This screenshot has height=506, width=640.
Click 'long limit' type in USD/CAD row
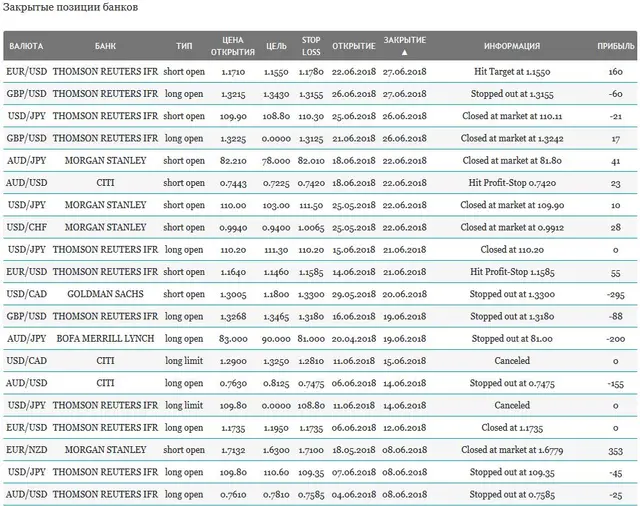184,361
